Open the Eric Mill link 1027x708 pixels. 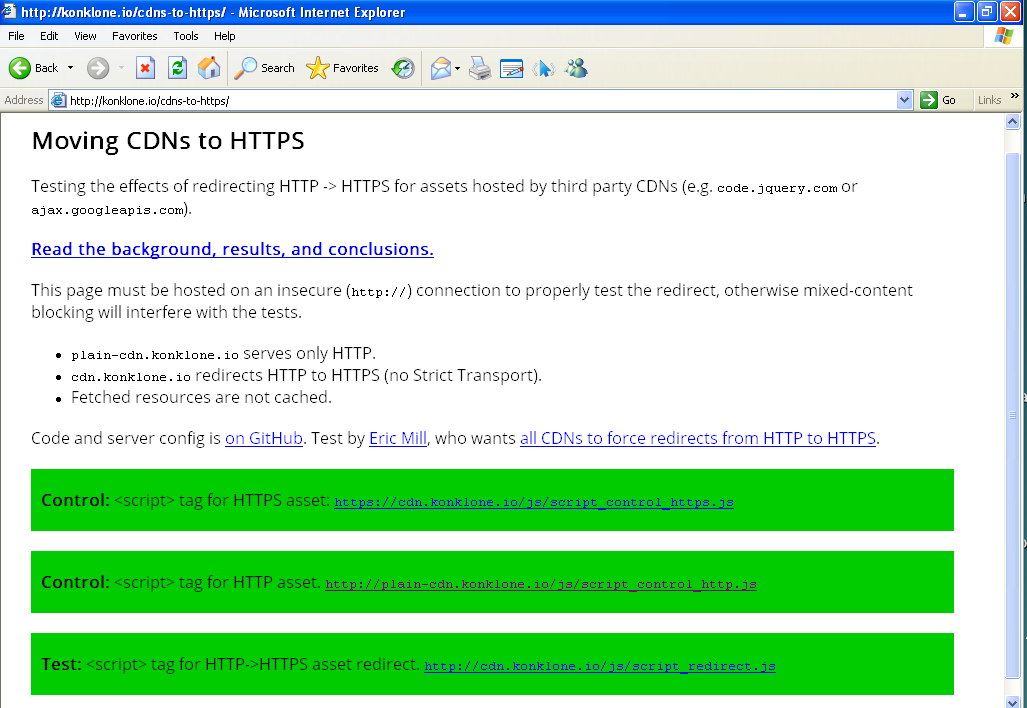[398, 438]
